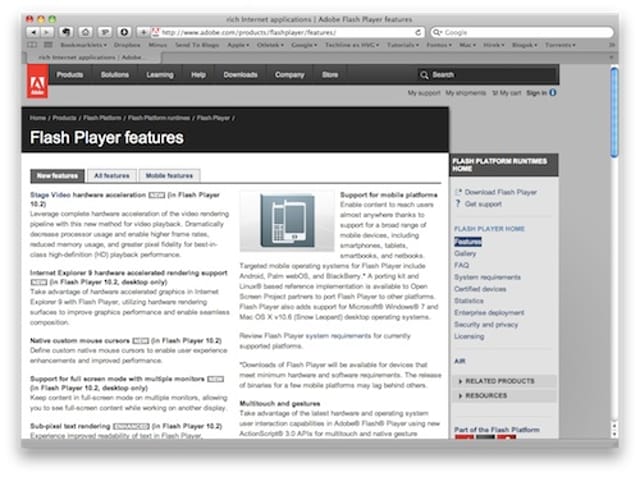Click the round downloads arrow toolbar icon
Screen dimensions: 640x477
tap(124, 32)
